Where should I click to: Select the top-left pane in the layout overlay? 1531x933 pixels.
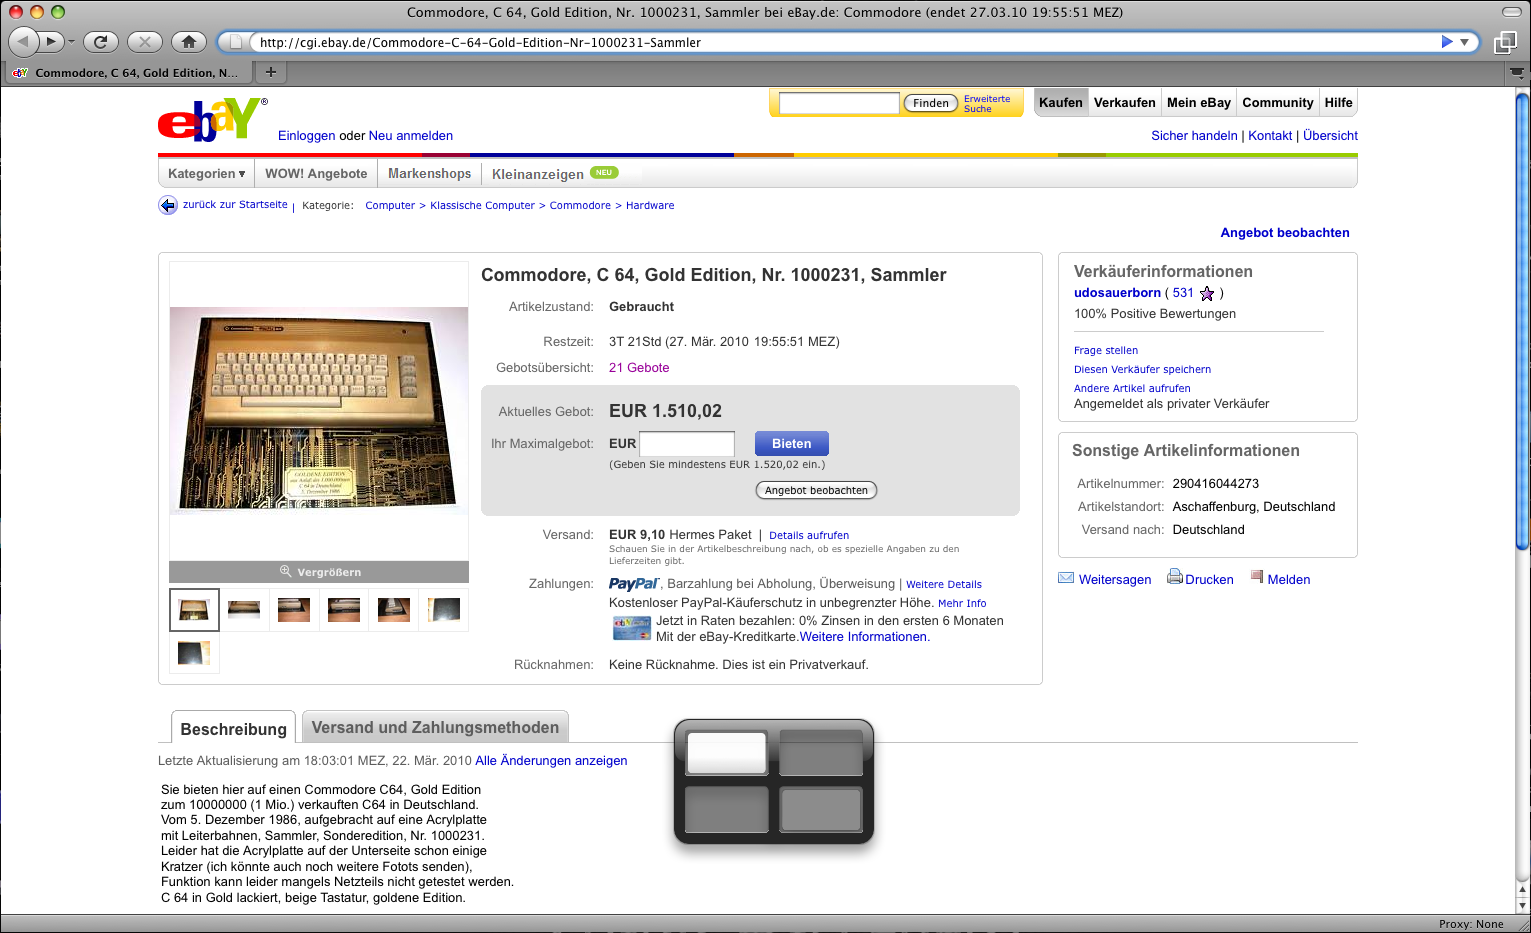(727, 753)
